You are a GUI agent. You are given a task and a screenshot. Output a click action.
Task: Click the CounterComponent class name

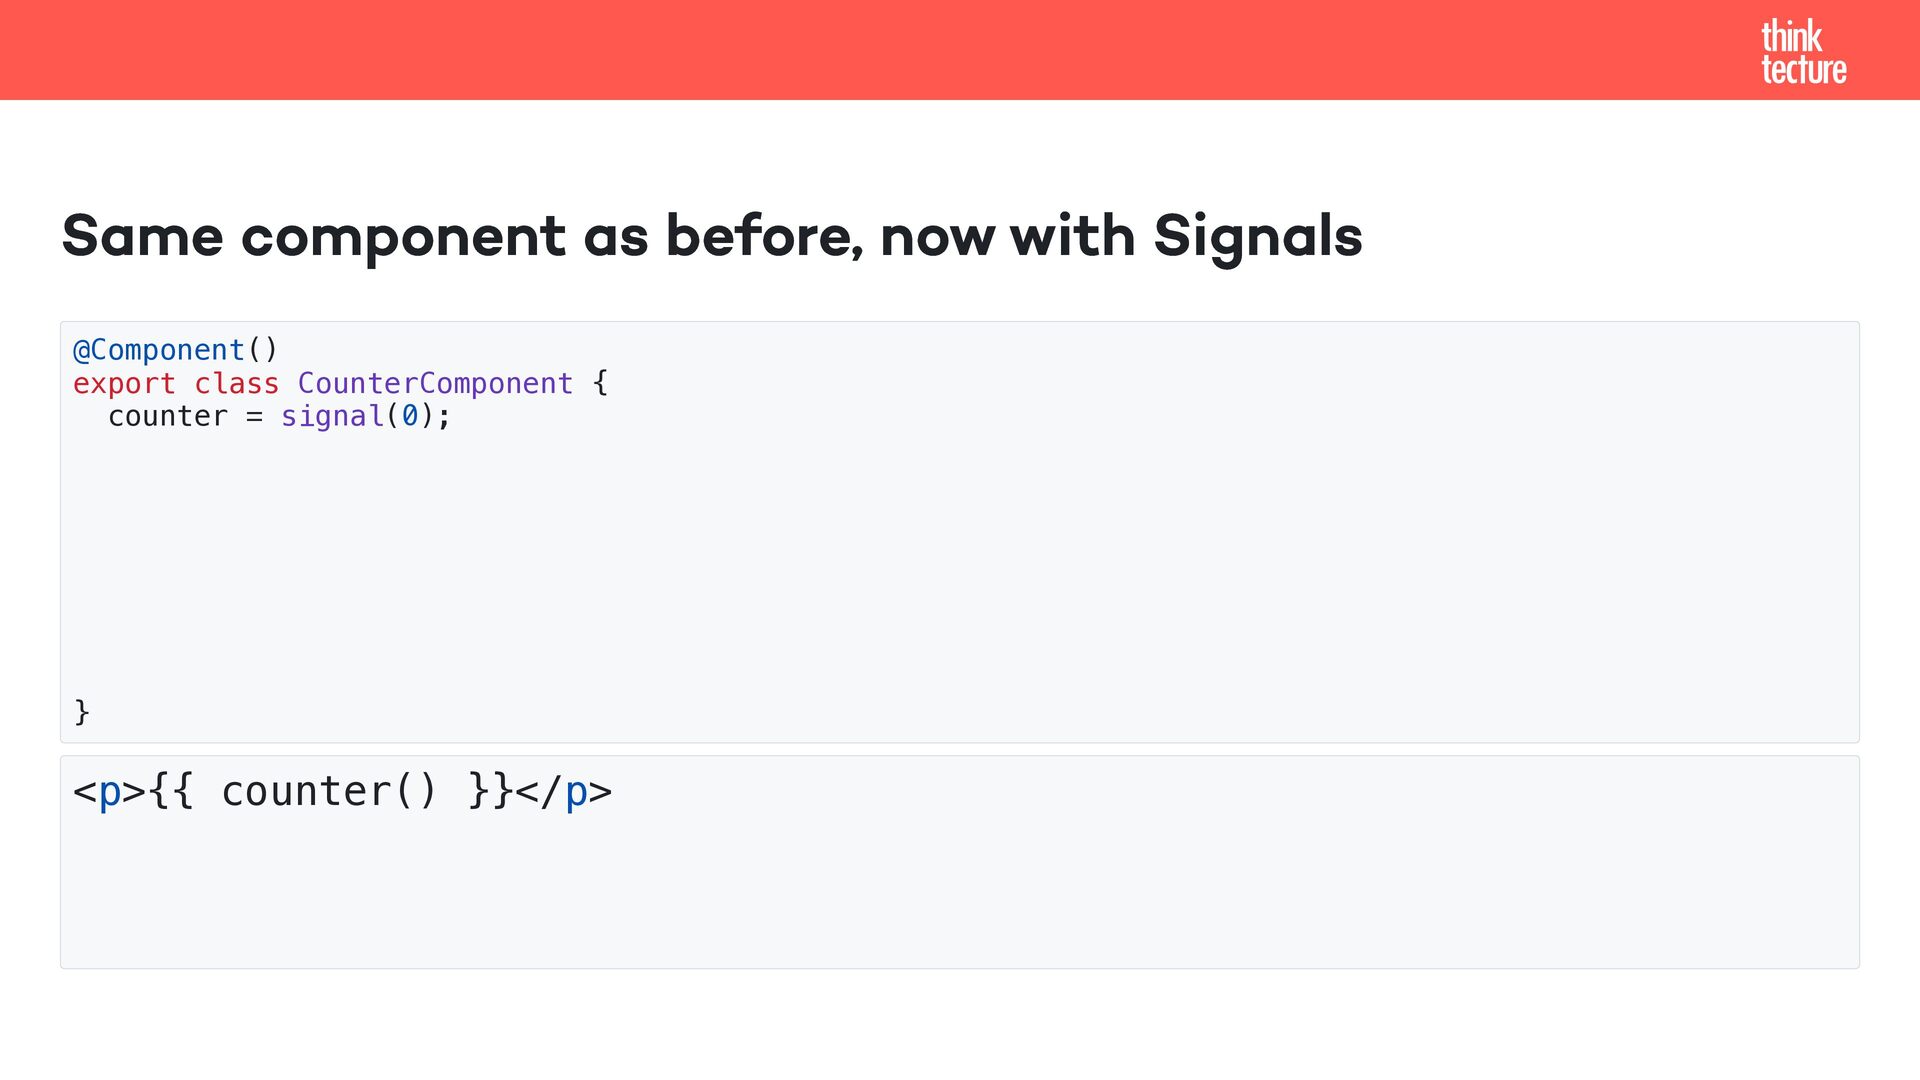435,383
